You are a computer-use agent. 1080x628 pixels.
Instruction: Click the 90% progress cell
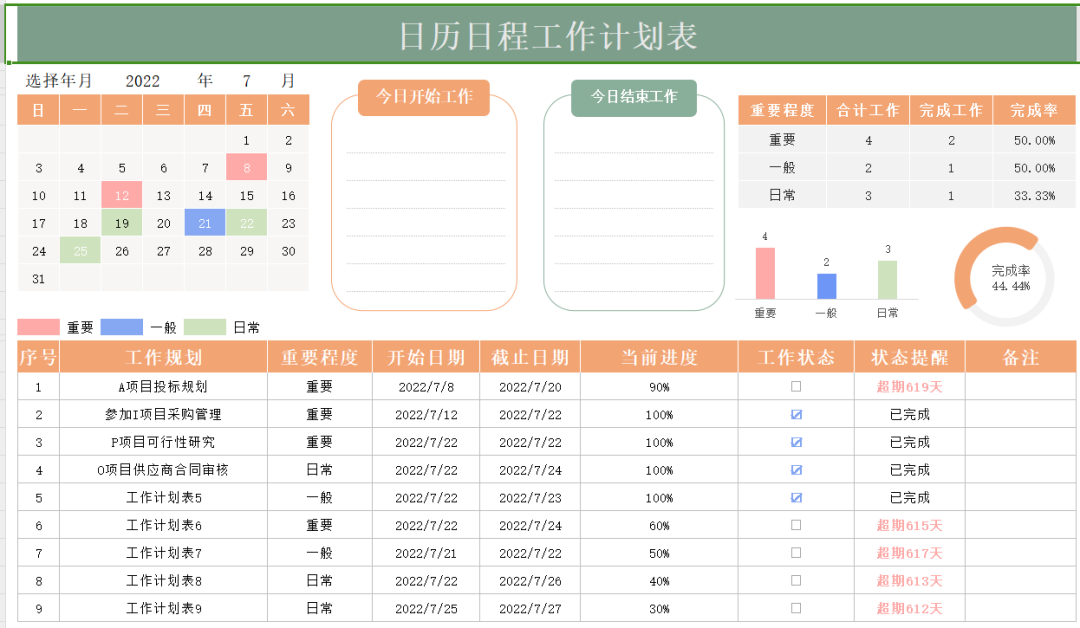[x=659, y=387]
